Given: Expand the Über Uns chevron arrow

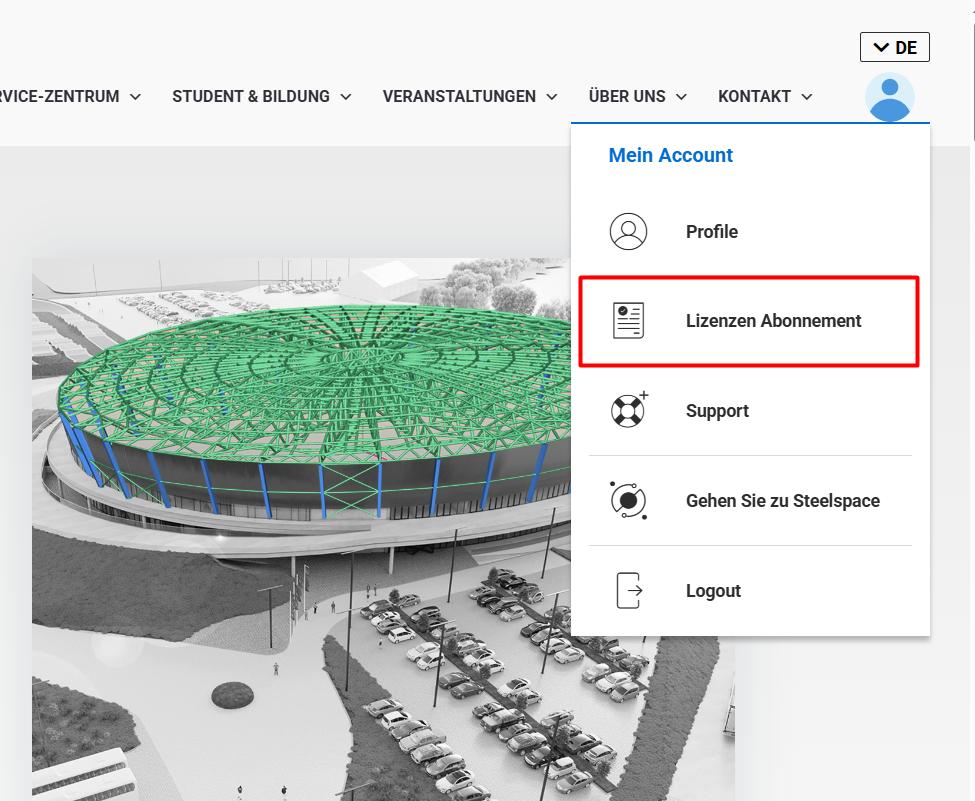Looking at the screenshot, I should point(681,97).
